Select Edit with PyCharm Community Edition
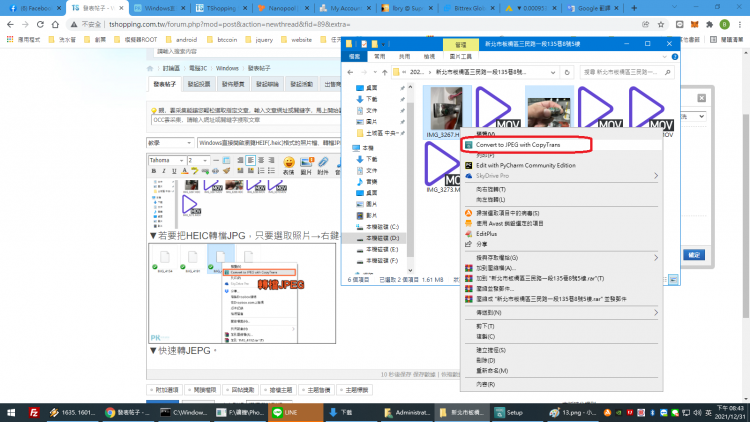The image size is (750, 422). 526,166
